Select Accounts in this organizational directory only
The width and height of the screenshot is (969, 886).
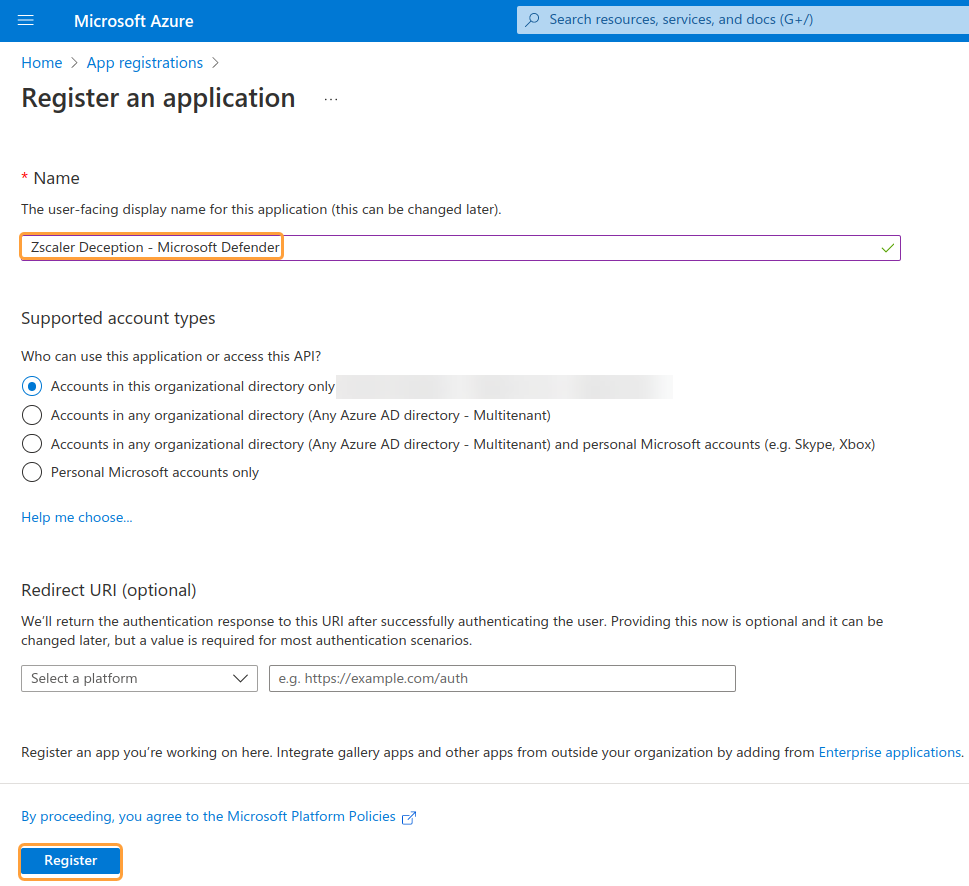point(30,386)
